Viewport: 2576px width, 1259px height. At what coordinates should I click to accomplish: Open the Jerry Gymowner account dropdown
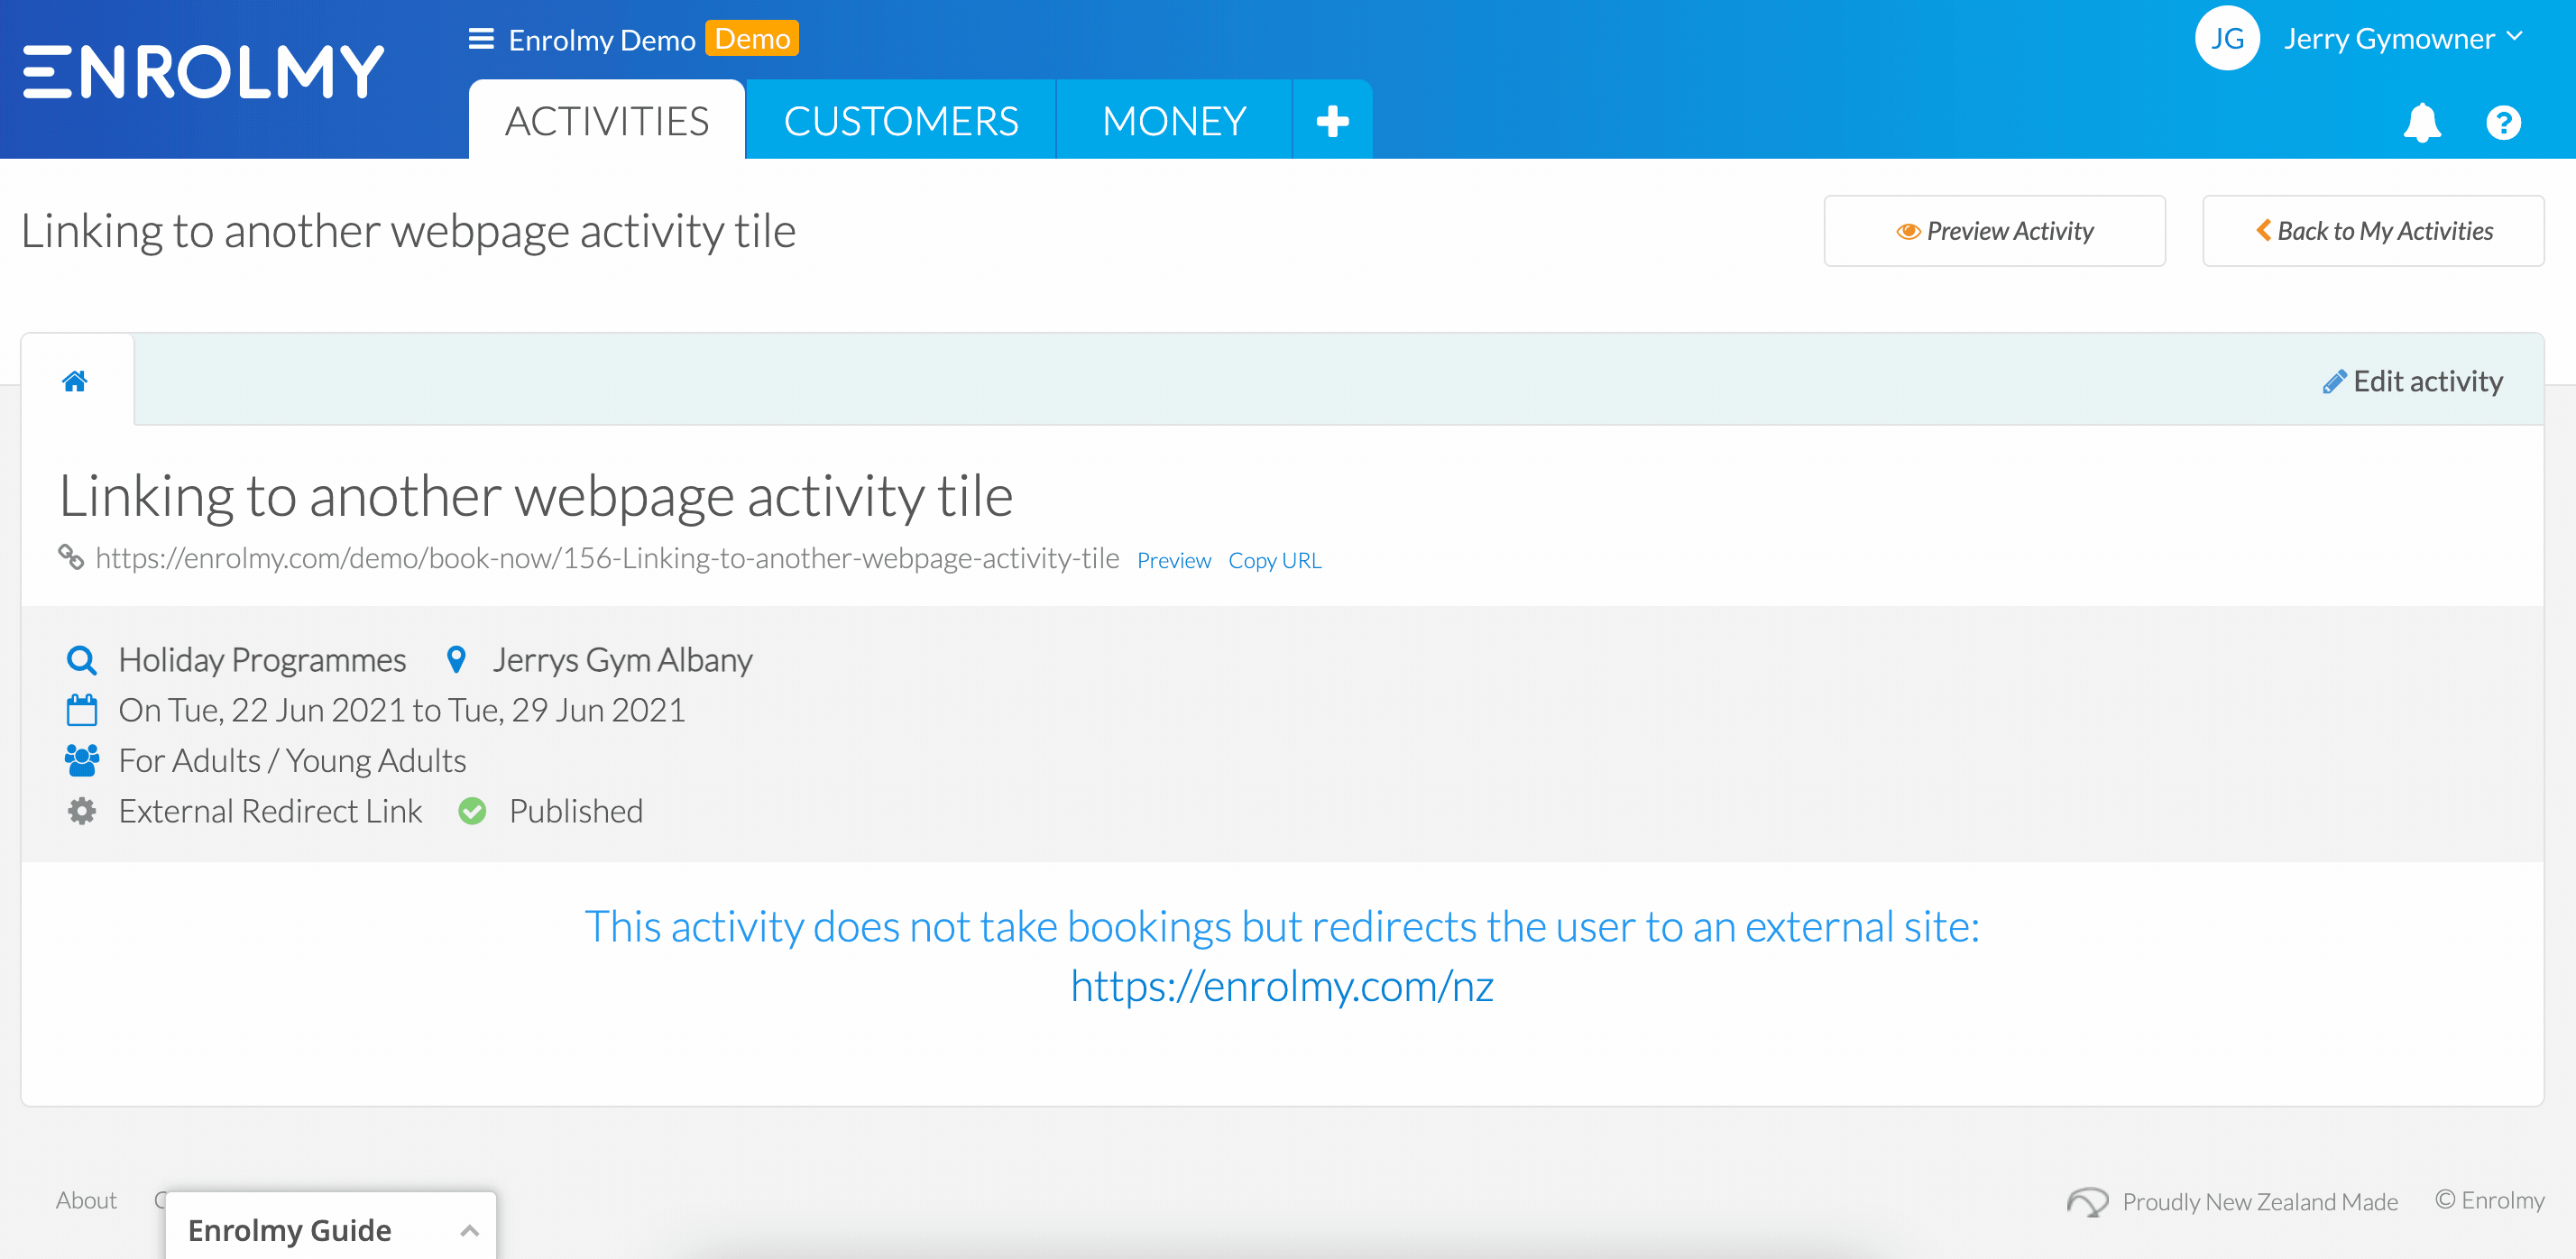click(2403, 39)
